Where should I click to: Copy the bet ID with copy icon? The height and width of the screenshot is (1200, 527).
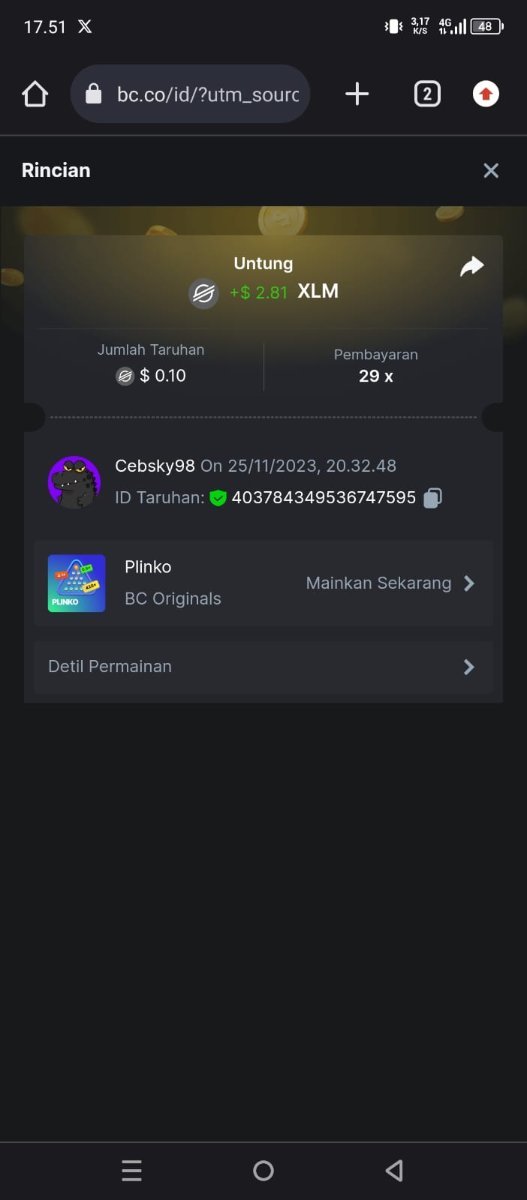click(x=432, y=497)
